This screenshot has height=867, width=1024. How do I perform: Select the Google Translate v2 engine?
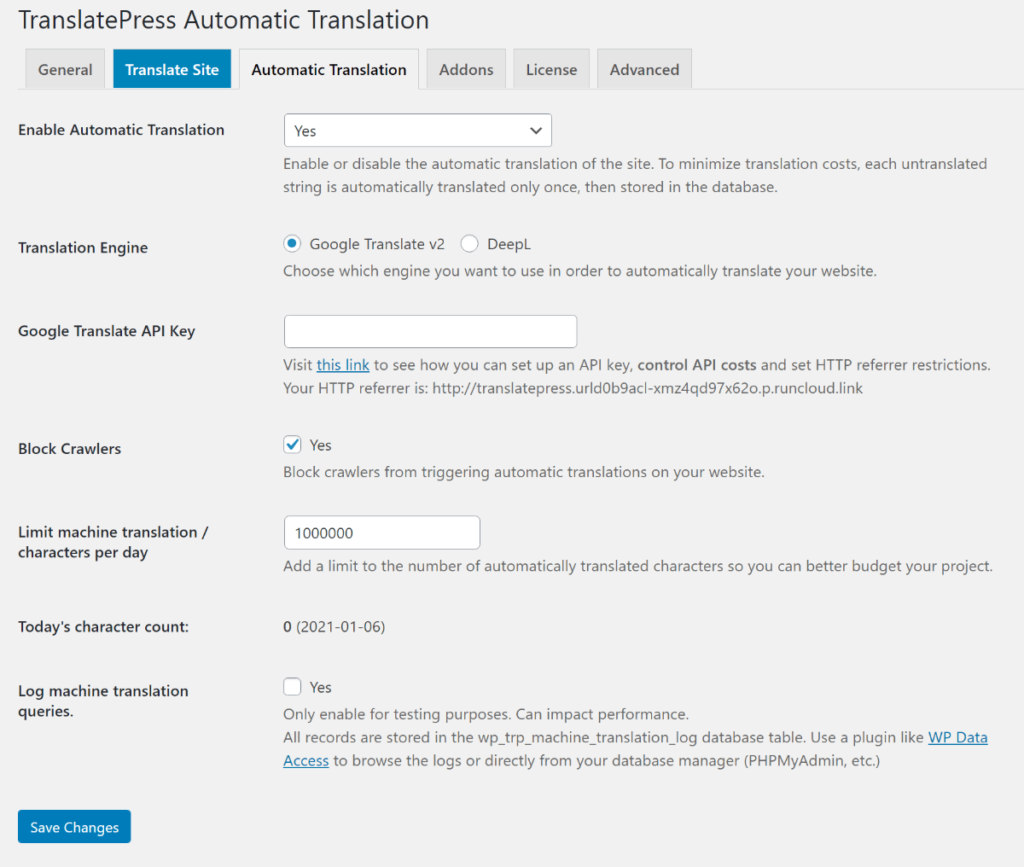291,243
